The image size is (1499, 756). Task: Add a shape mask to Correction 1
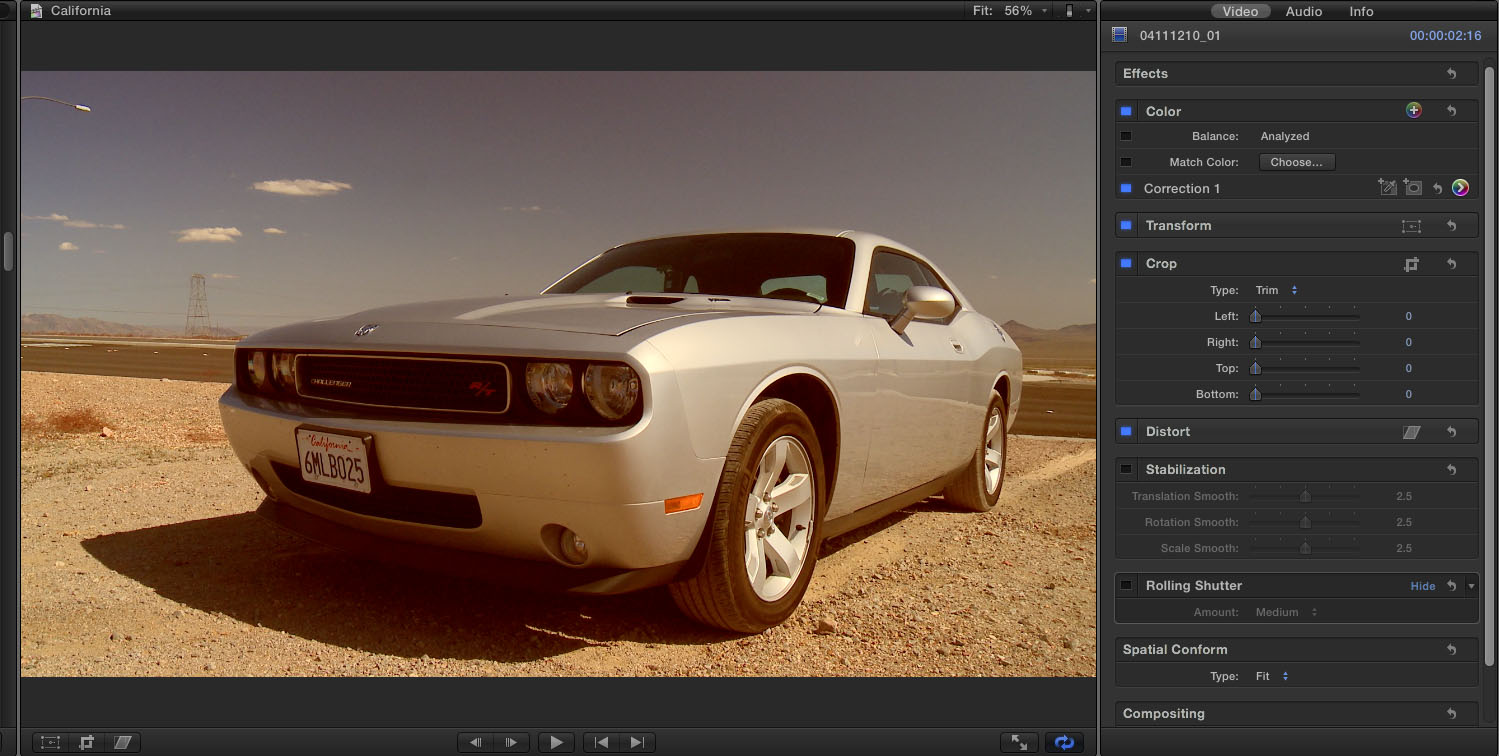pyautogui.click(x=1412, y=188)
